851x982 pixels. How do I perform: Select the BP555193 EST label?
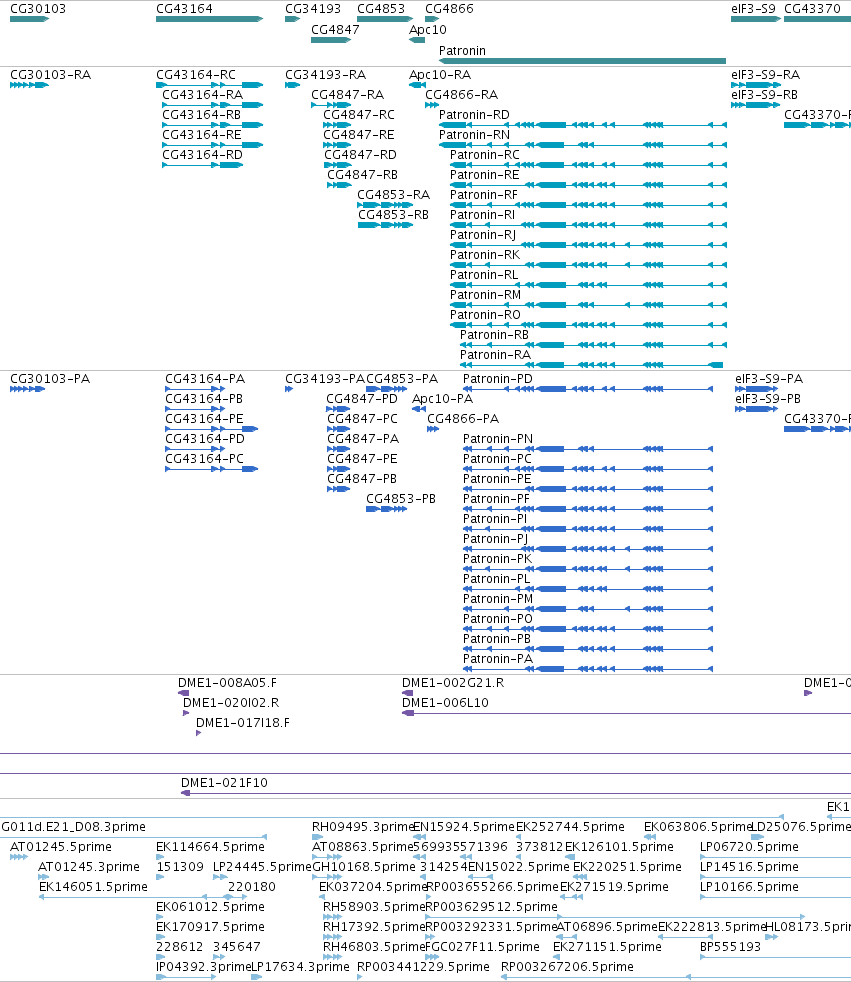pos(730,948)
